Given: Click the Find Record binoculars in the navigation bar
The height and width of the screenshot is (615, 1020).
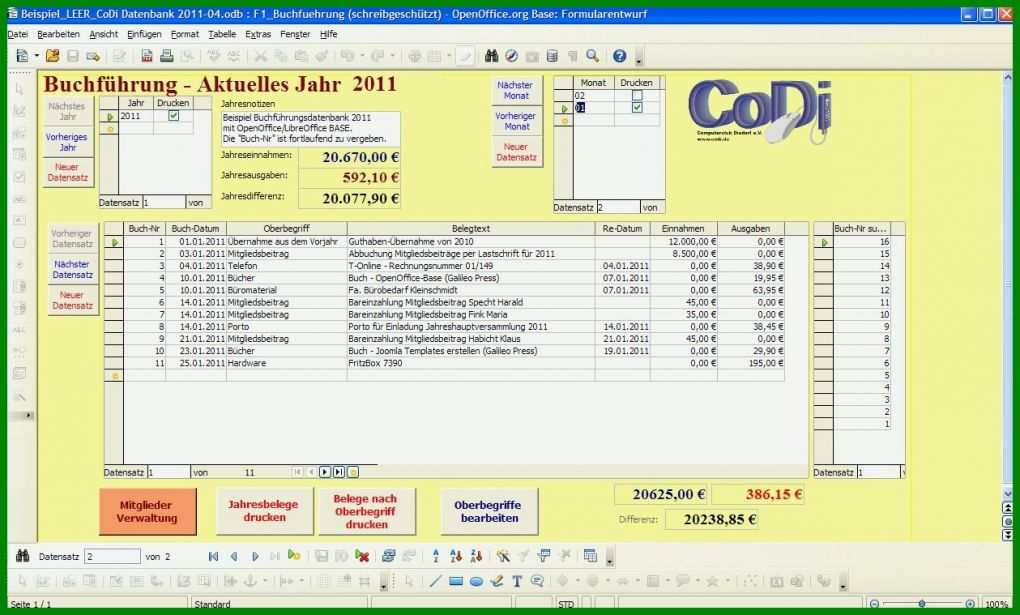Looking at the screenshot, I should click(x=23, y=556).
